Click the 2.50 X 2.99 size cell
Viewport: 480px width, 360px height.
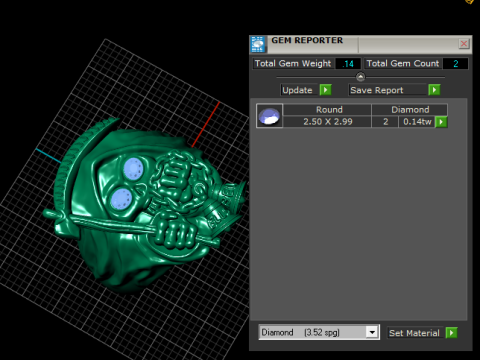pos(327,122)
